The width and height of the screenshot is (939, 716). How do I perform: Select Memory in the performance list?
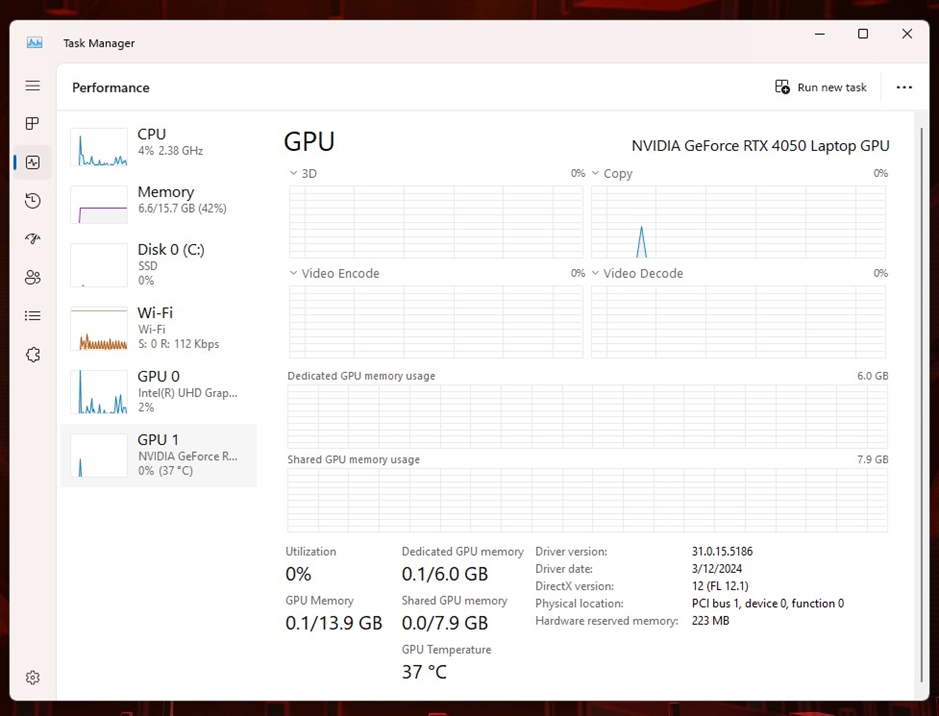point(158,203)
